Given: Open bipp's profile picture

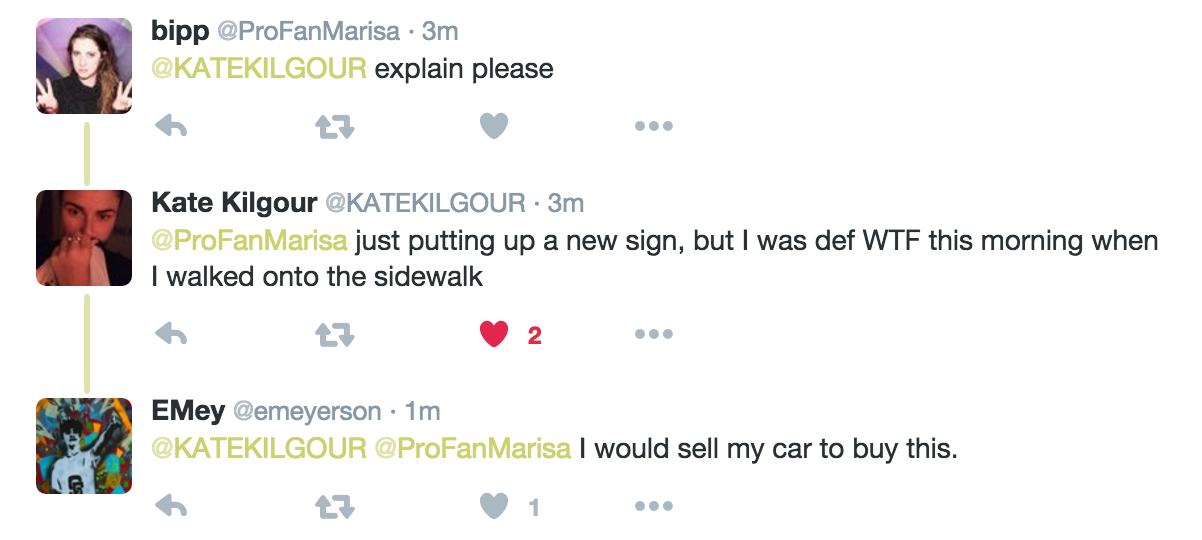Looking at the screenshot, I should (84, 66).
